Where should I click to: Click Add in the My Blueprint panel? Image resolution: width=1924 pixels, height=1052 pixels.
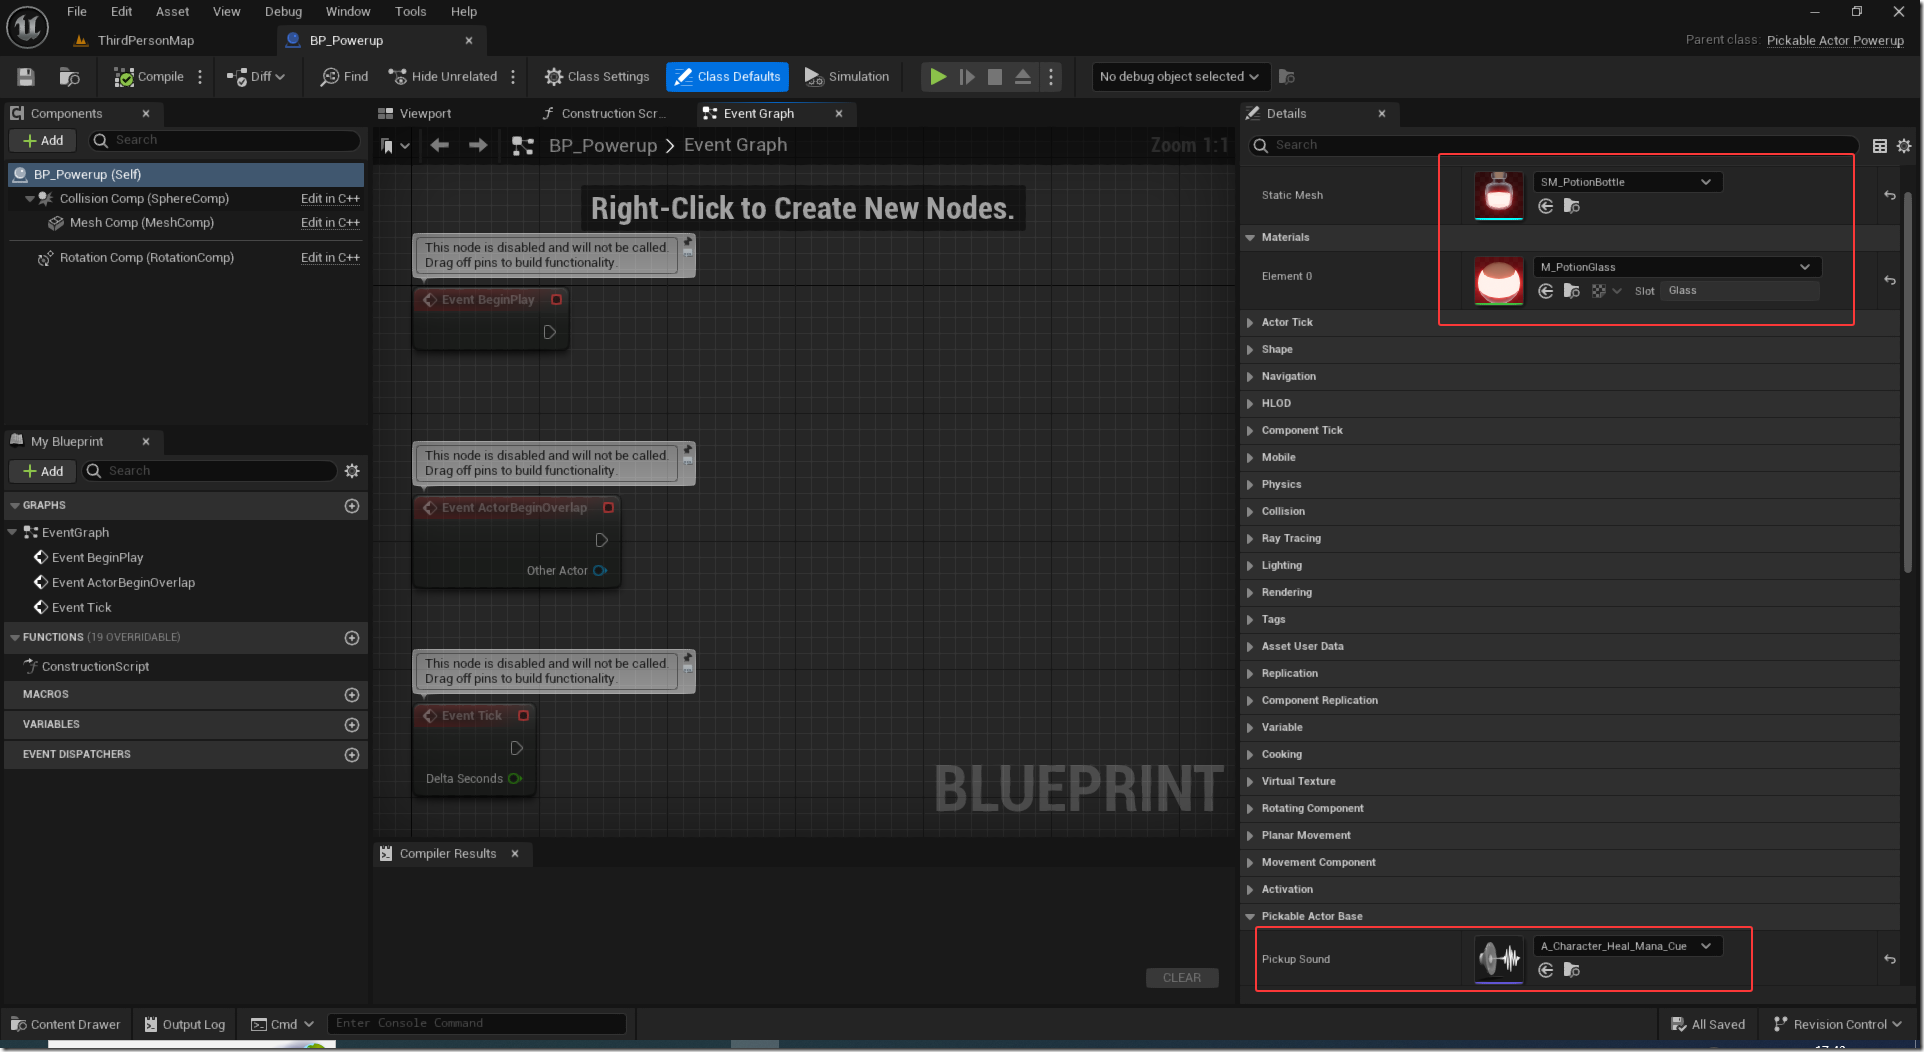pos(43,471)
